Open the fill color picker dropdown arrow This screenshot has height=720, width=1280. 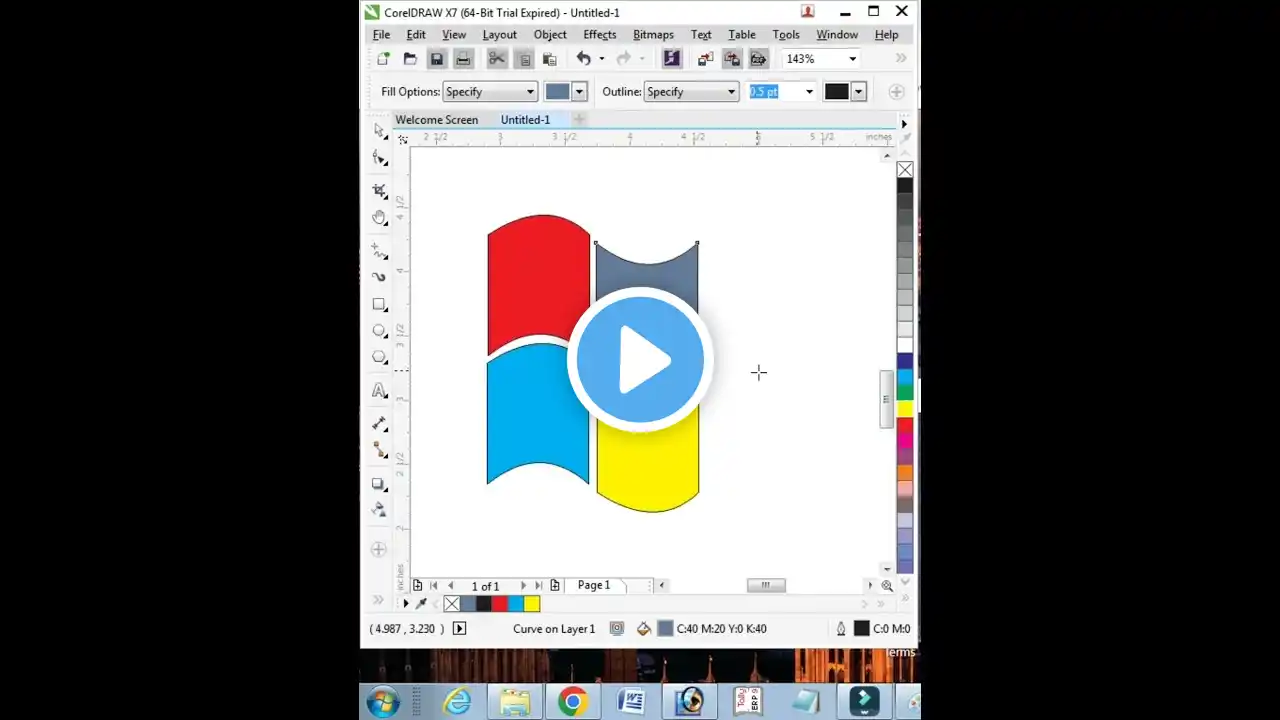point(578,91)
